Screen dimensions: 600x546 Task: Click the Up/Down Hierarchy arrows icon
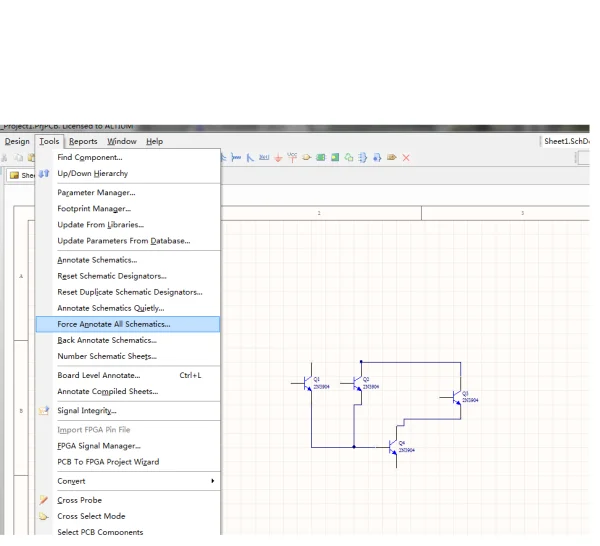point(44,173)
